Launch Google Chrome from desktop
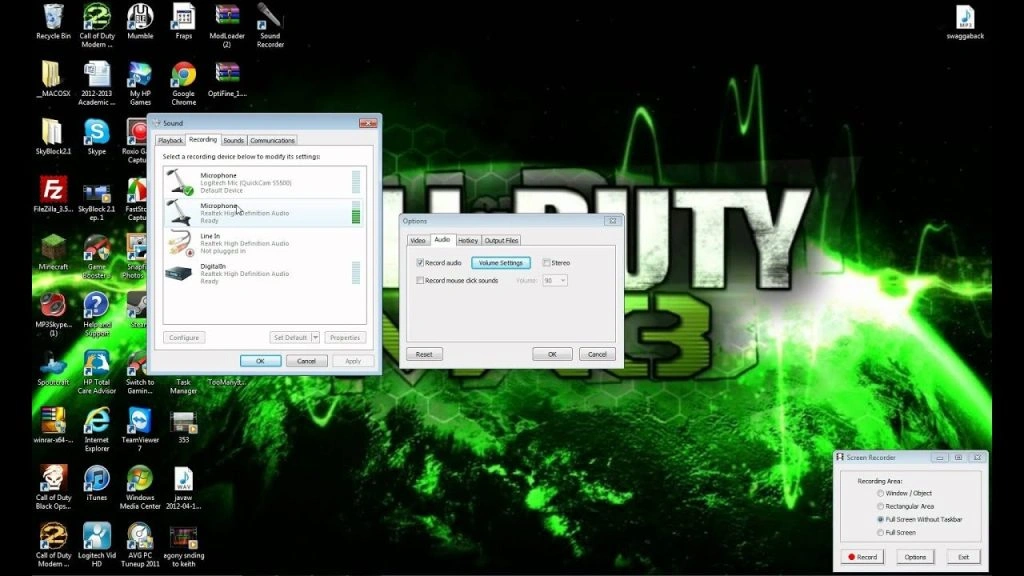Image resolution: width=1024 pixels, height=576 pixels. [184, 84]
